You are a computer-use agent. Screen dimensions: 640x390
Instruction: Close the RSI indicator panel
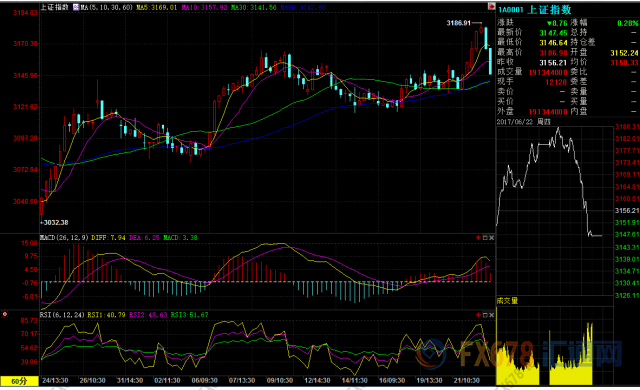(x=491, y=315)
